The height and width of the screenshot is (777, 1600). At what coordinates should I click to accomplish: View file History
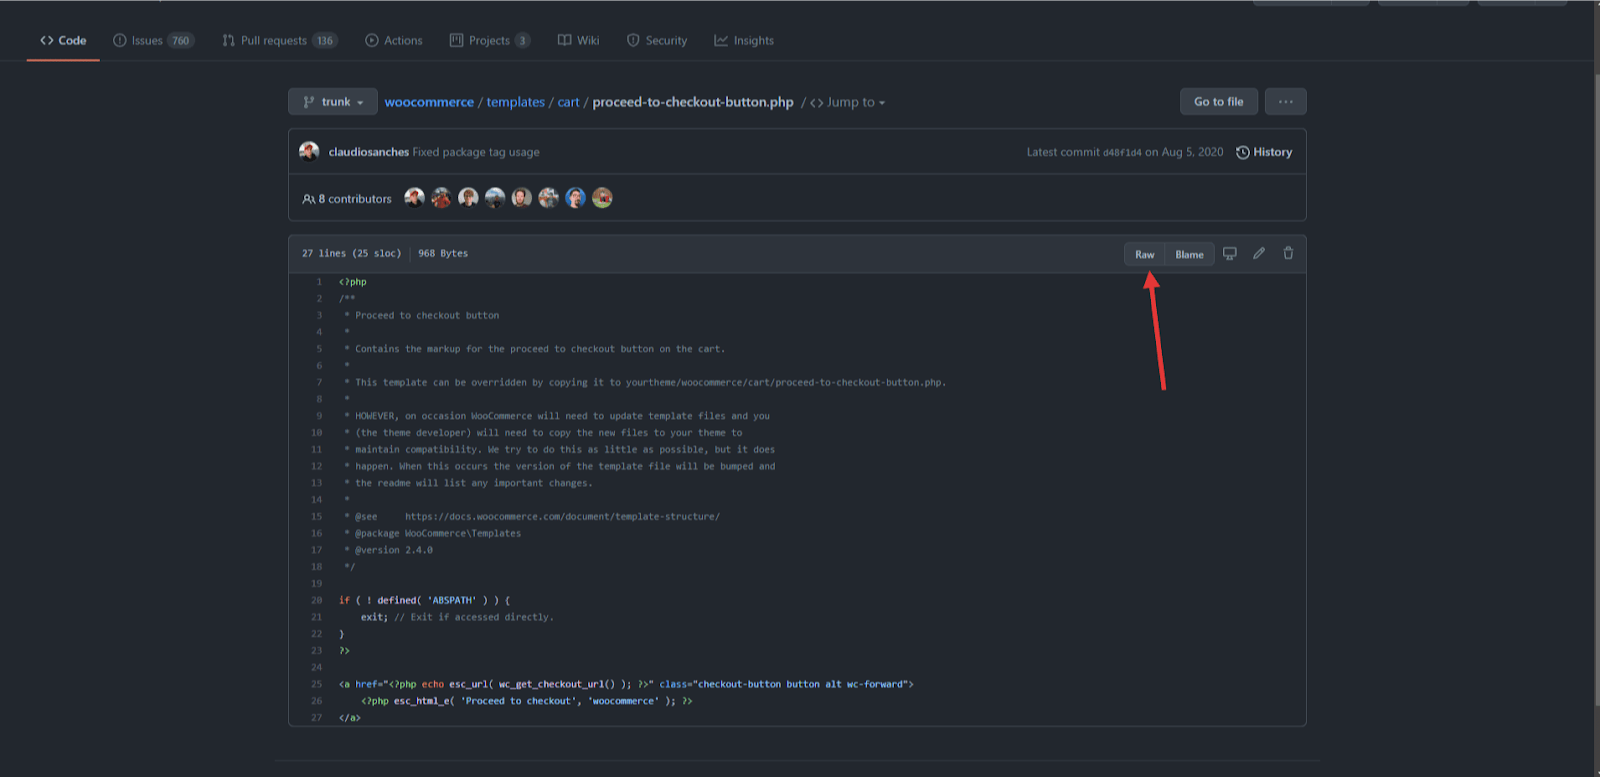(x=1264, y=152)
